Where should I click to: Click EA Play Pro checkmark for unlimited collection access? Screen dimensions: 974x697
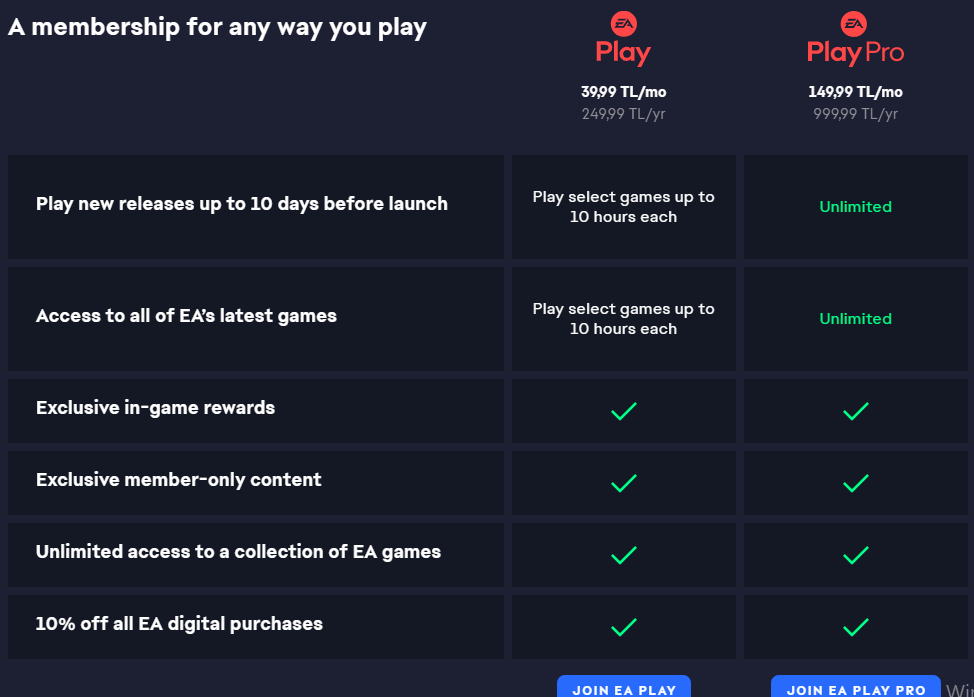(856, 555)
